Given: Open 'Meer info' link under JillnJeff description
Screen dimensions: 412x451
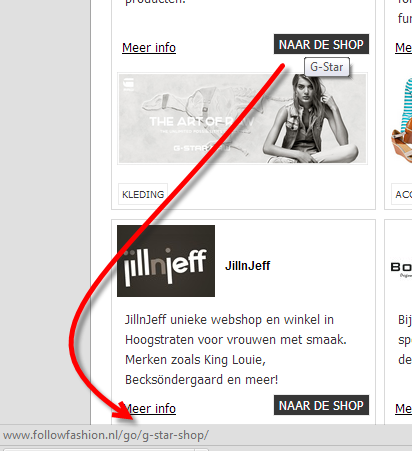Looking at the screenshot, I should (149, 409).
